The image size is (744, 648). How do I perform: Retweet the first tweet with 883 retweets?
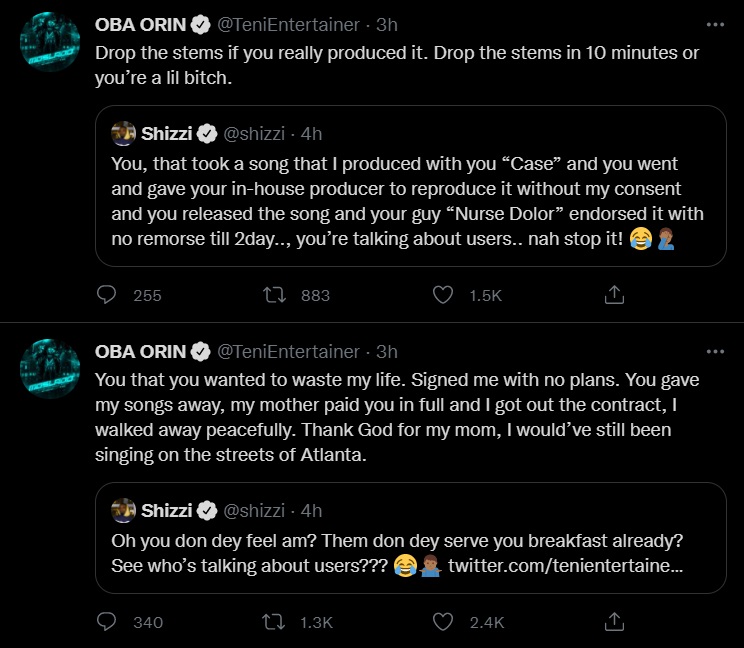(273, 294)
